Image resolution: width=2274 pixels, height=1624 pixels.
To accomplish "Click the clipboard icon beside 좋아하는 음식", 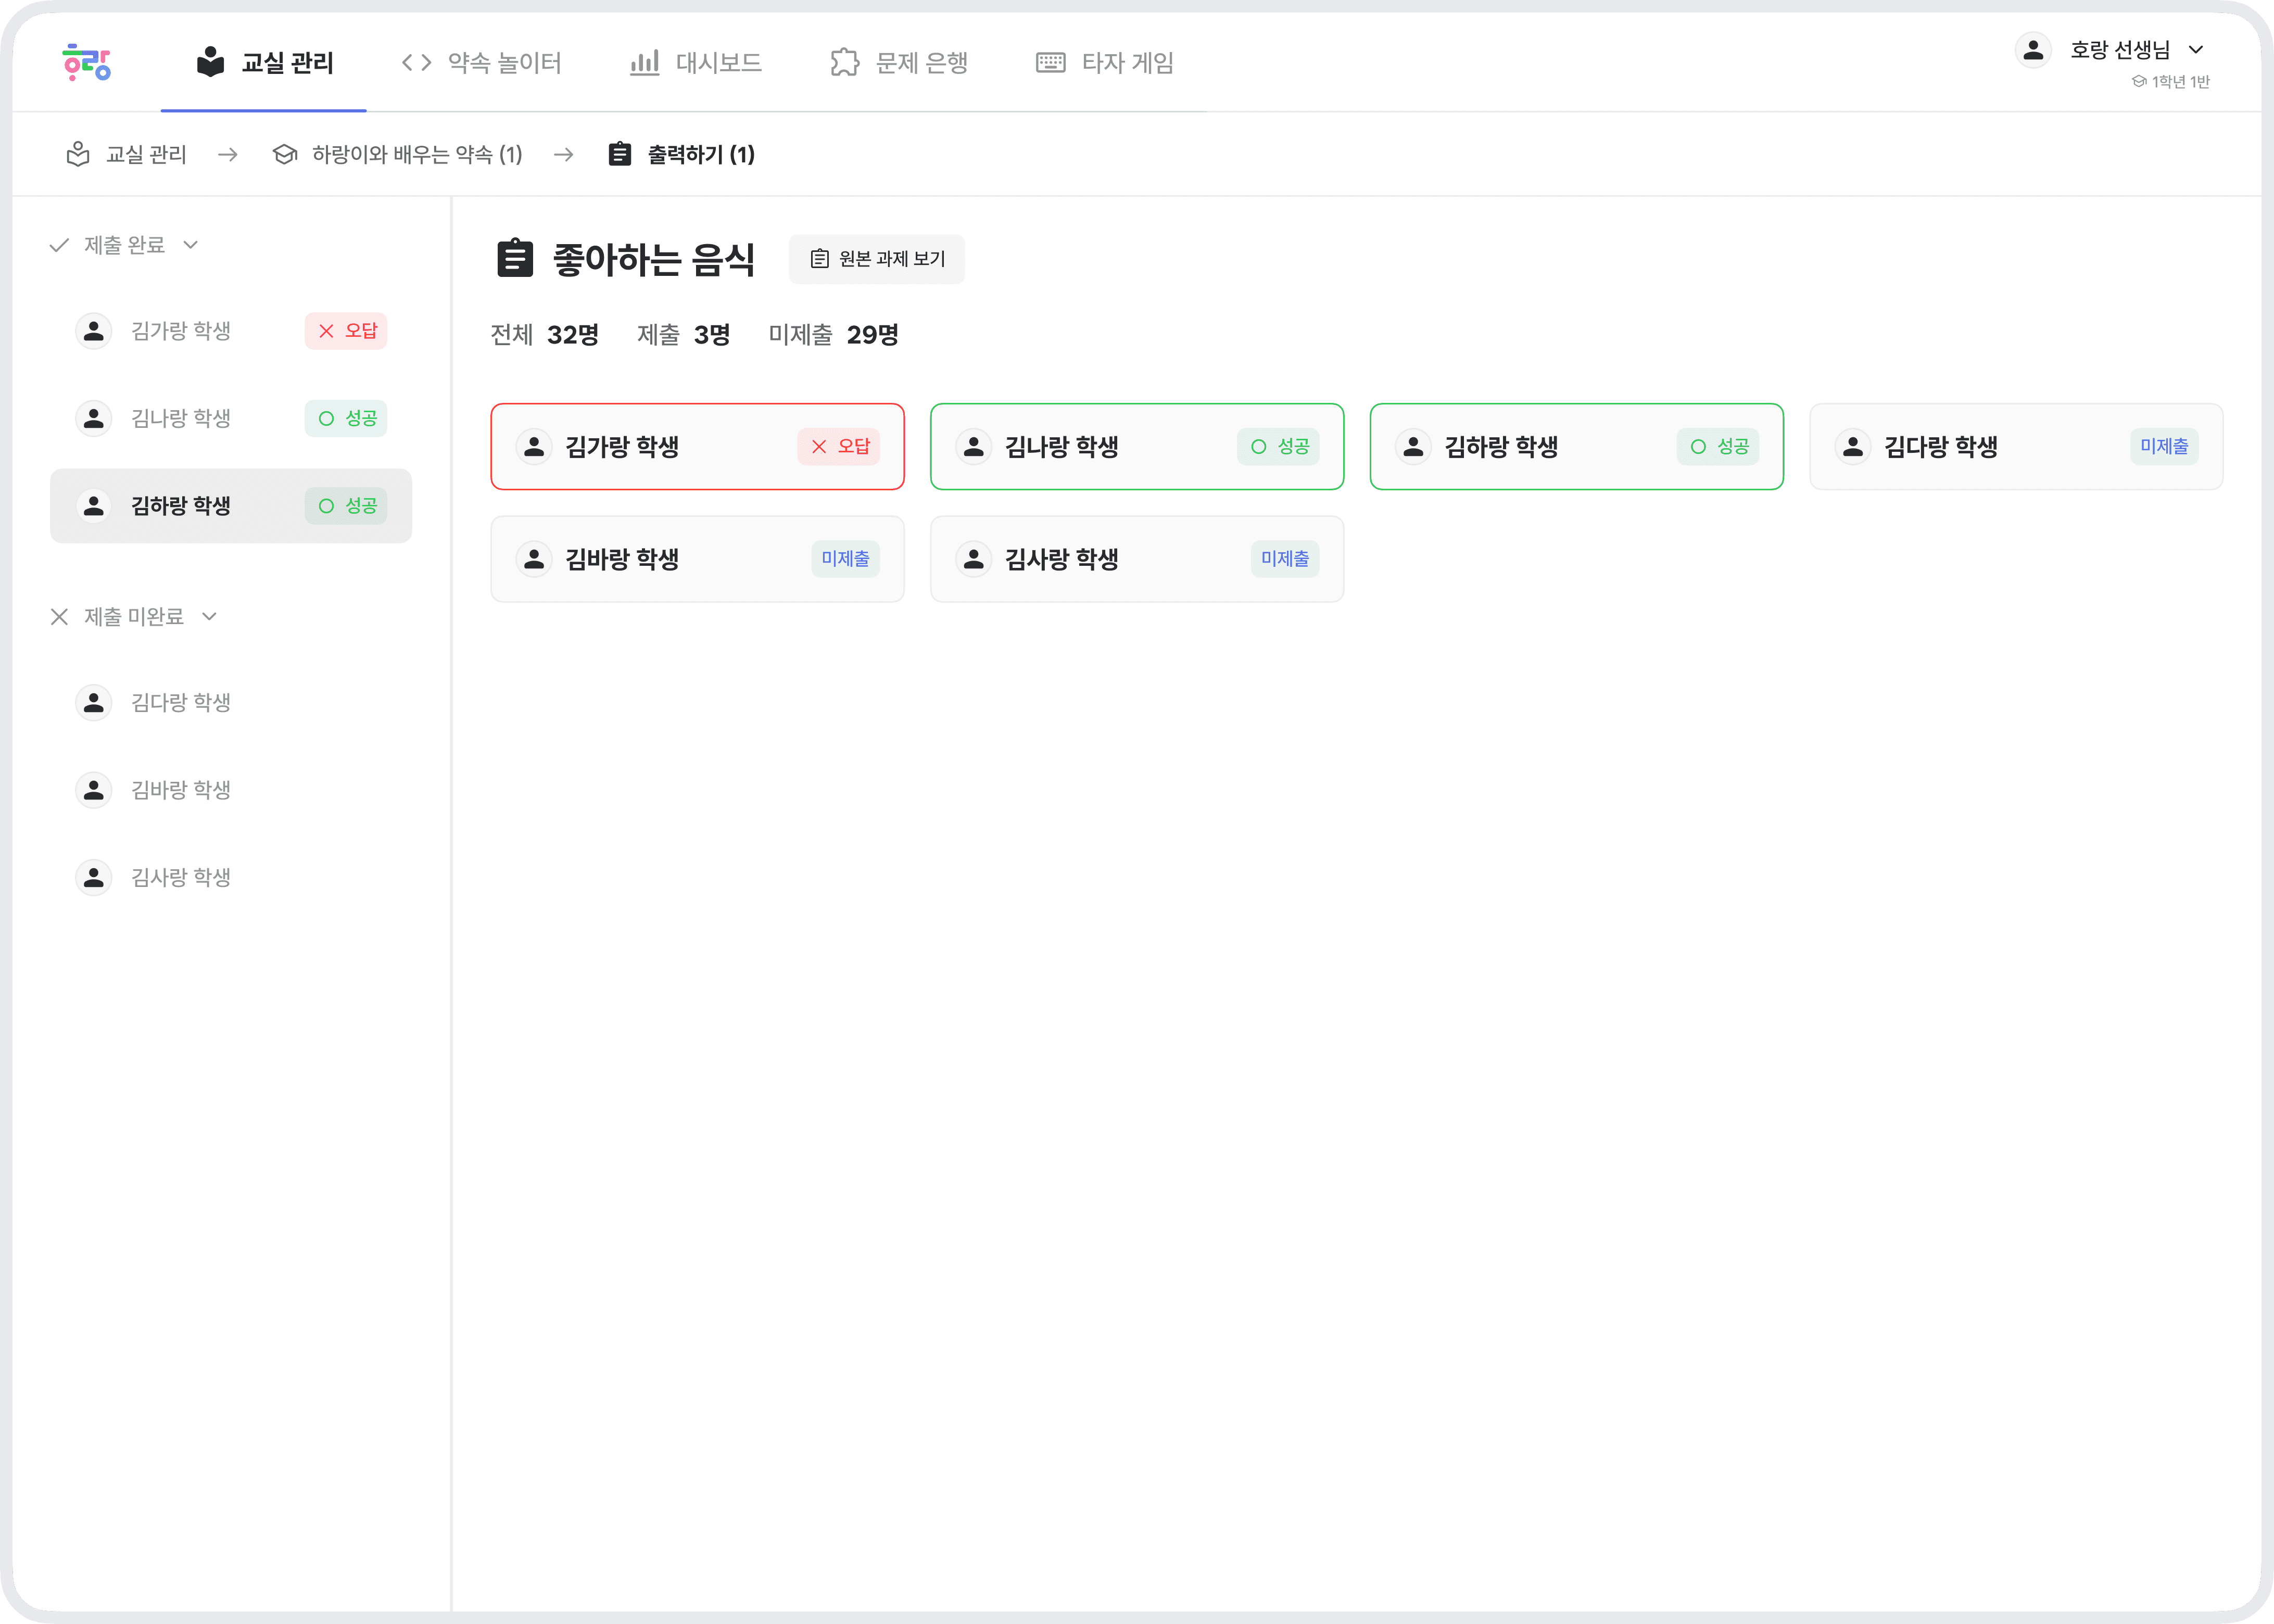I will click(x=515, y=259).
